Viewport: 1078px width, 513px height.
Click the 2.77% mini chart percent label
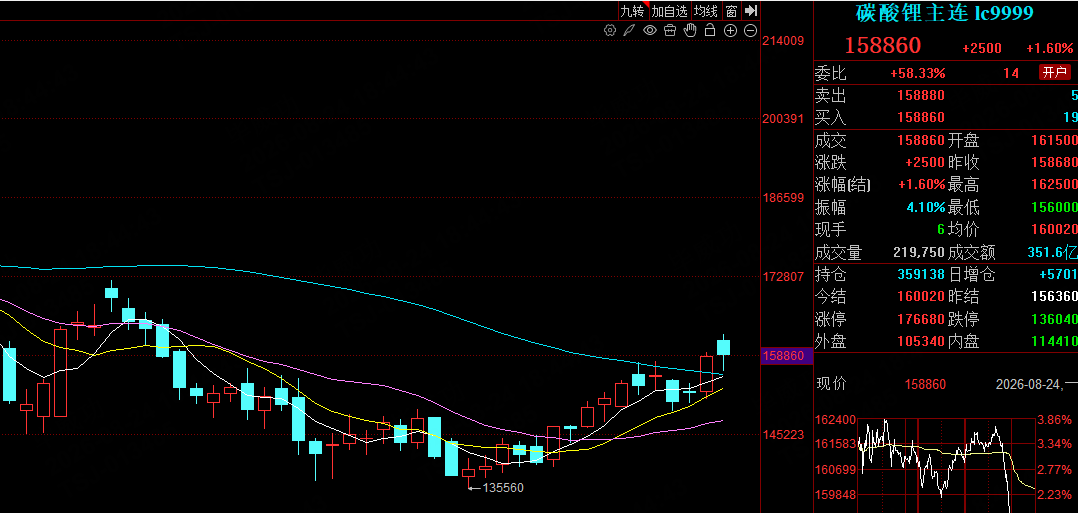coord(1055,470)
